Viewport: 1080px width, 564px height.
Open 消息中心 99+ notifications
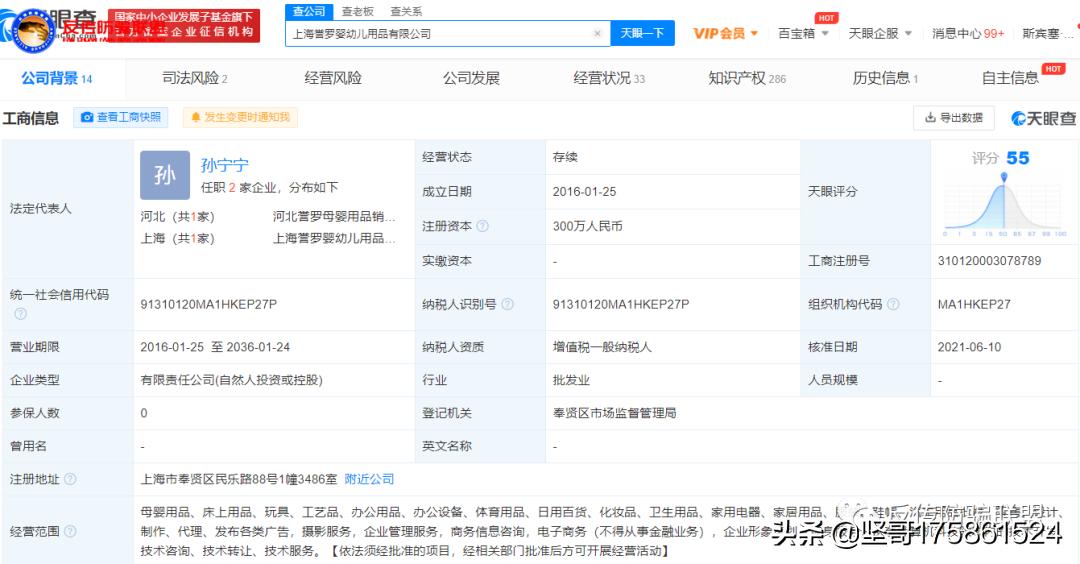pos(968,33)
